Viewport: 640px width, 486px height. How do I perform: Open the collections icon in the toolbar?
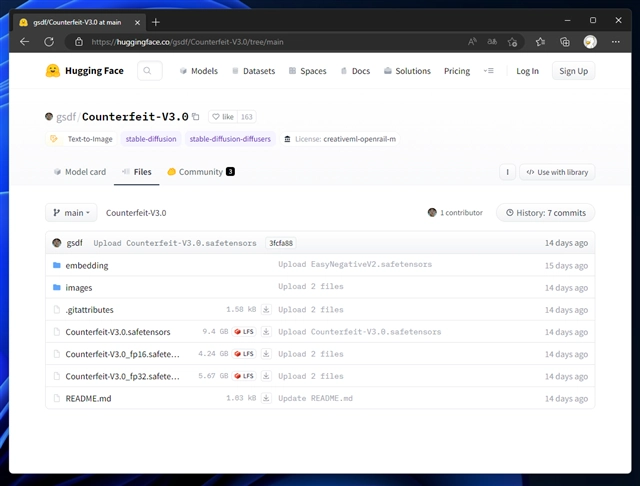point(565,42)
